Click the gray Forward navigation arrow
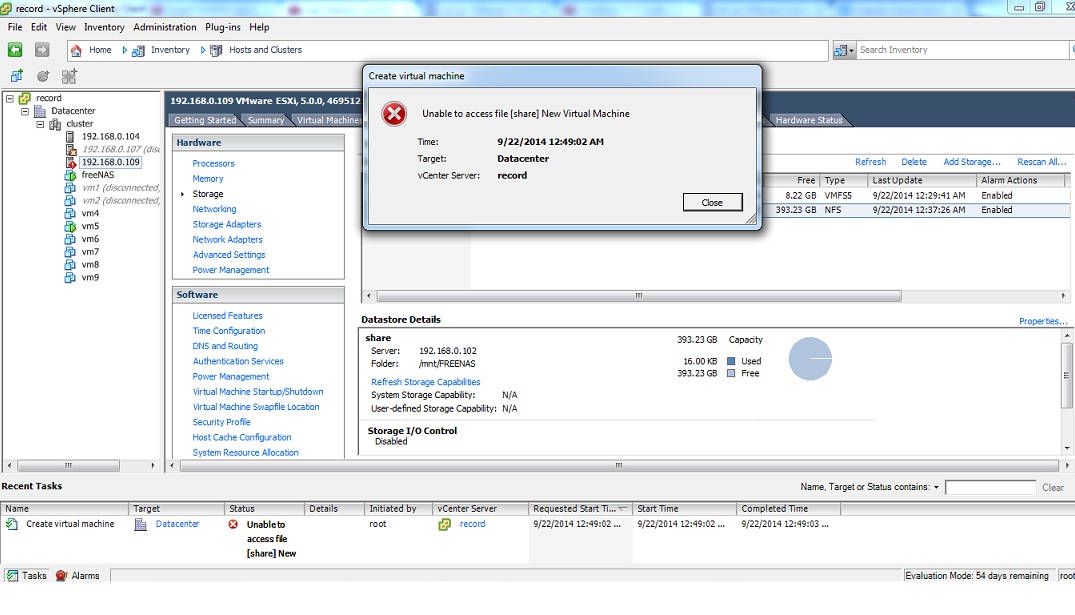Viewport: 1075px width, 615px height. click(x=42, y=49)
